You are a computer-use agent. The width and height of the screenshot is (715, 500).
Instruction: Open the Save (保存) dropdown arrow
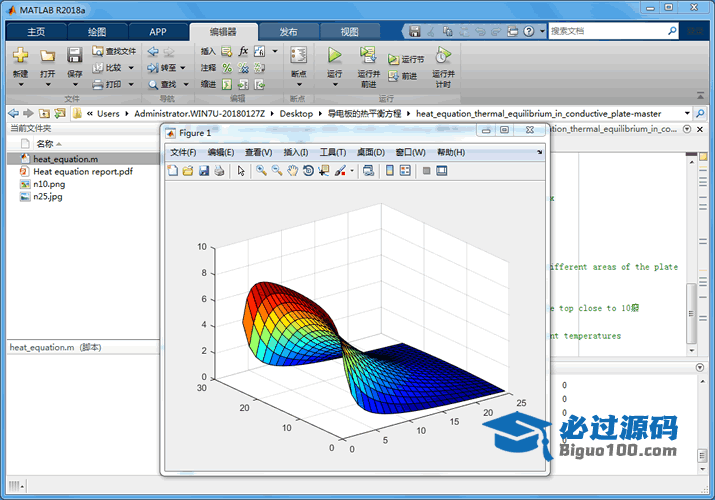pyautogui.click(x=75, y=85)
